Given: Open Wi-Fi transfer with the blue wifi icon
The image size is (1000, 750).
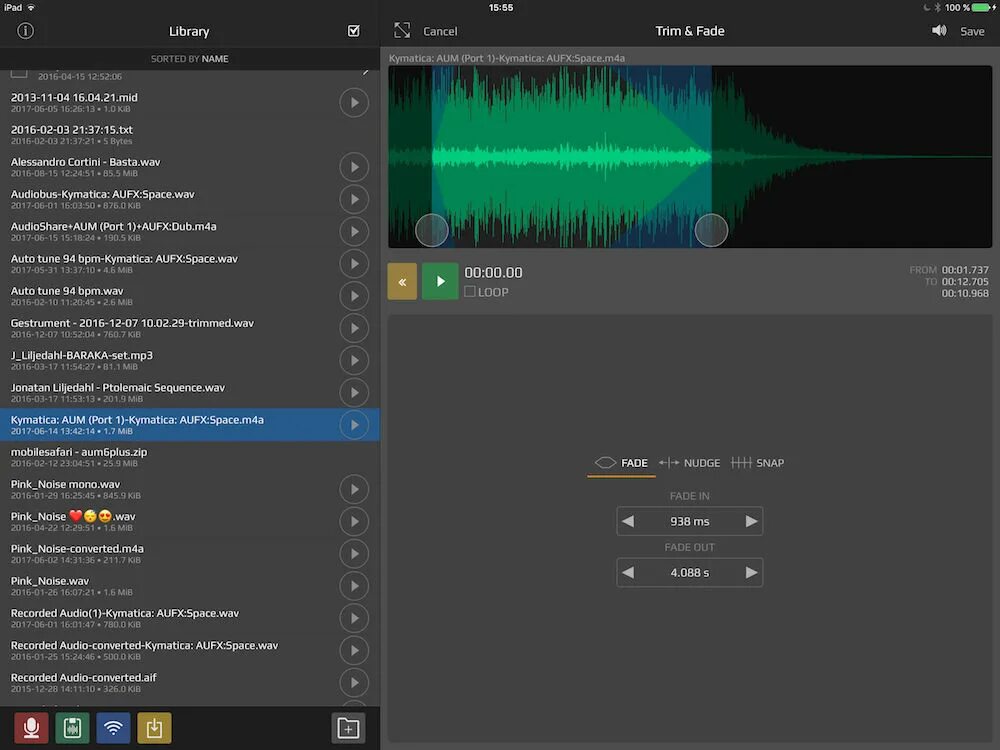Looking at the screenshot, I should pyautogui.click(x=113, y=728).
